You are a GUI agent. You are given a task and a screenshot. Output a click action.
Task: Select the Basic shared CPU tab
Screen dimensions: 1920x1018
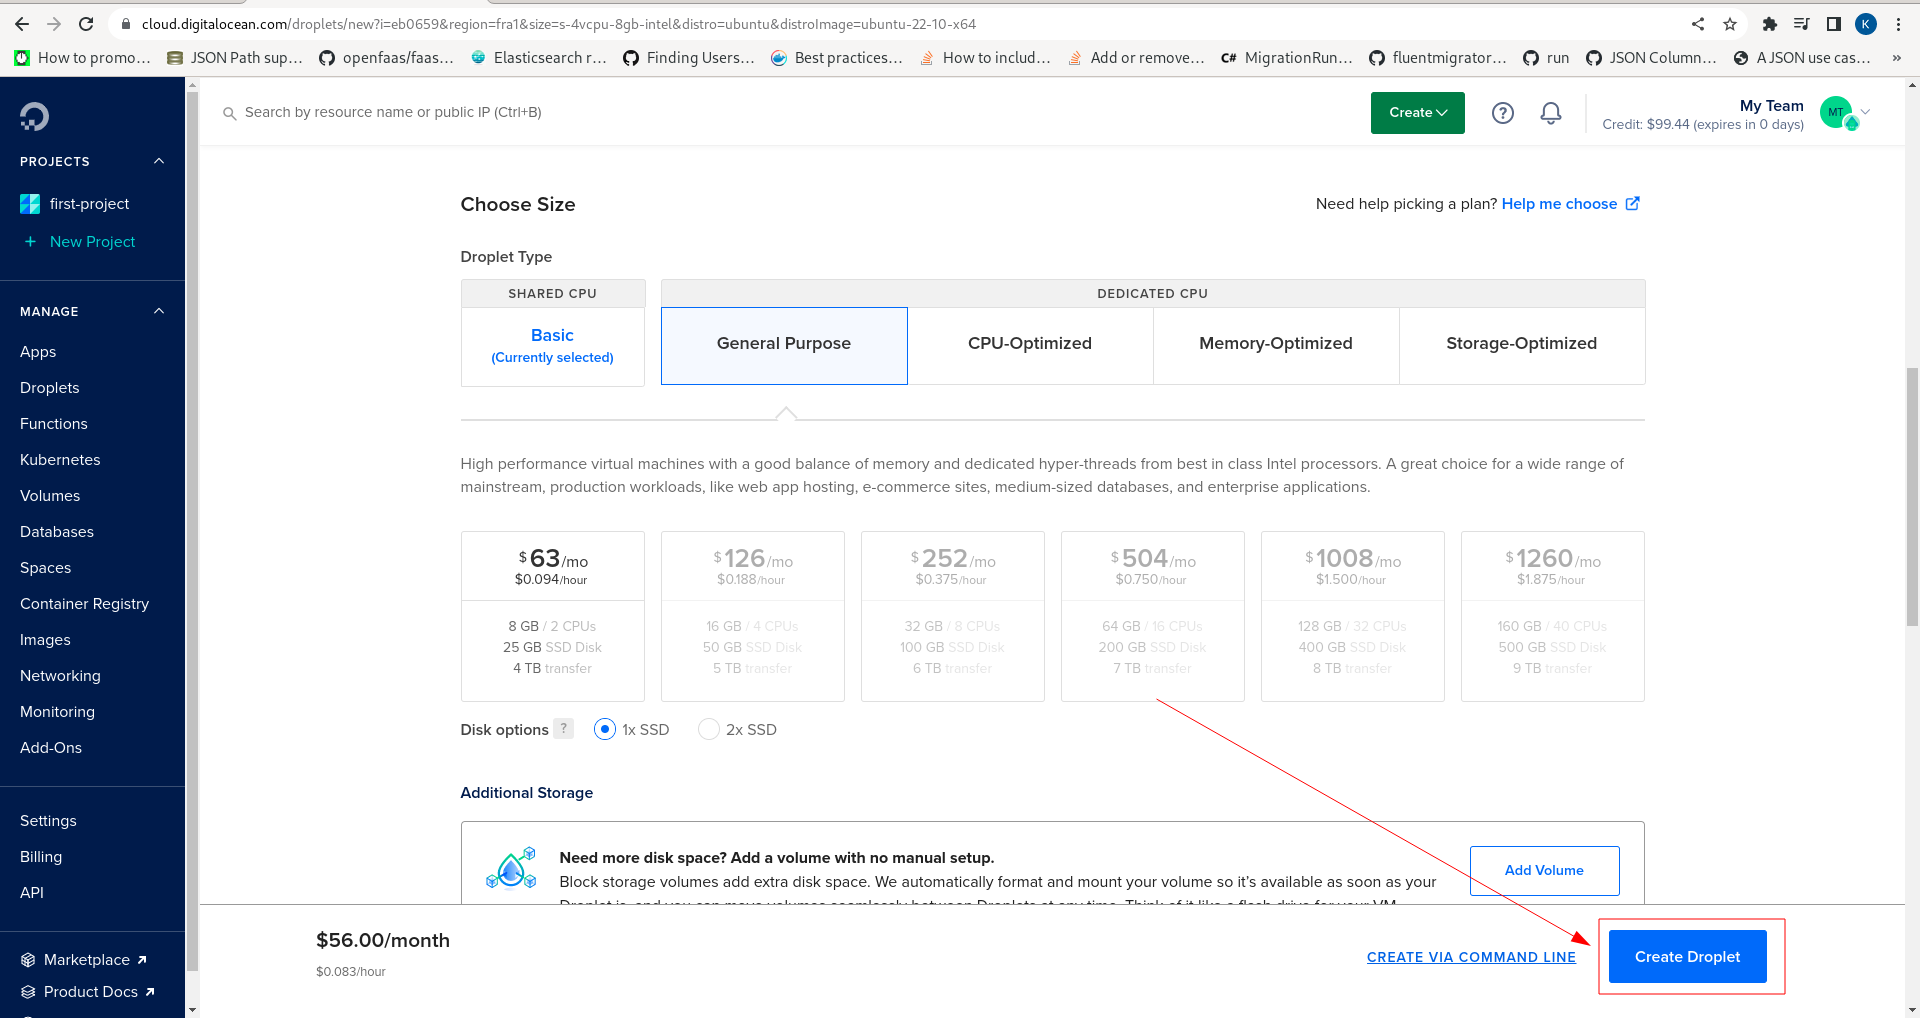[552, 346]
